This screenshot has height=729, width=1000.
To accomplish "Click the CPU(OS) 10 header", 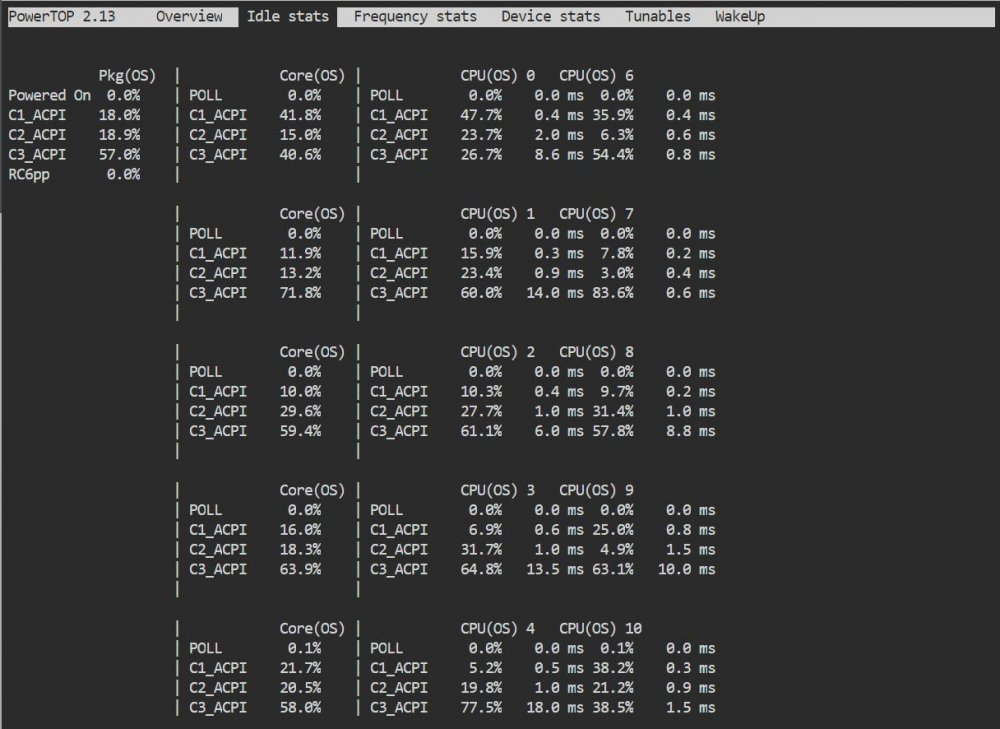I will point(600,629).
